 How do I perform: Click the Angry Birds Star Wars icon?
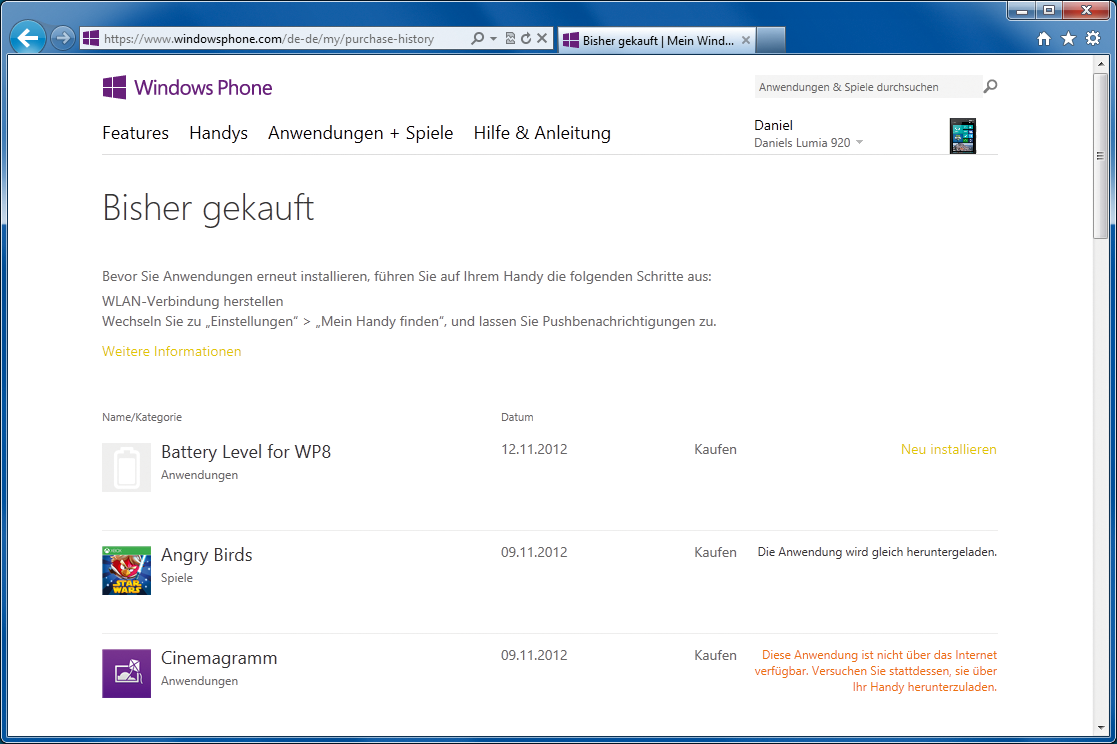(126, 570)
